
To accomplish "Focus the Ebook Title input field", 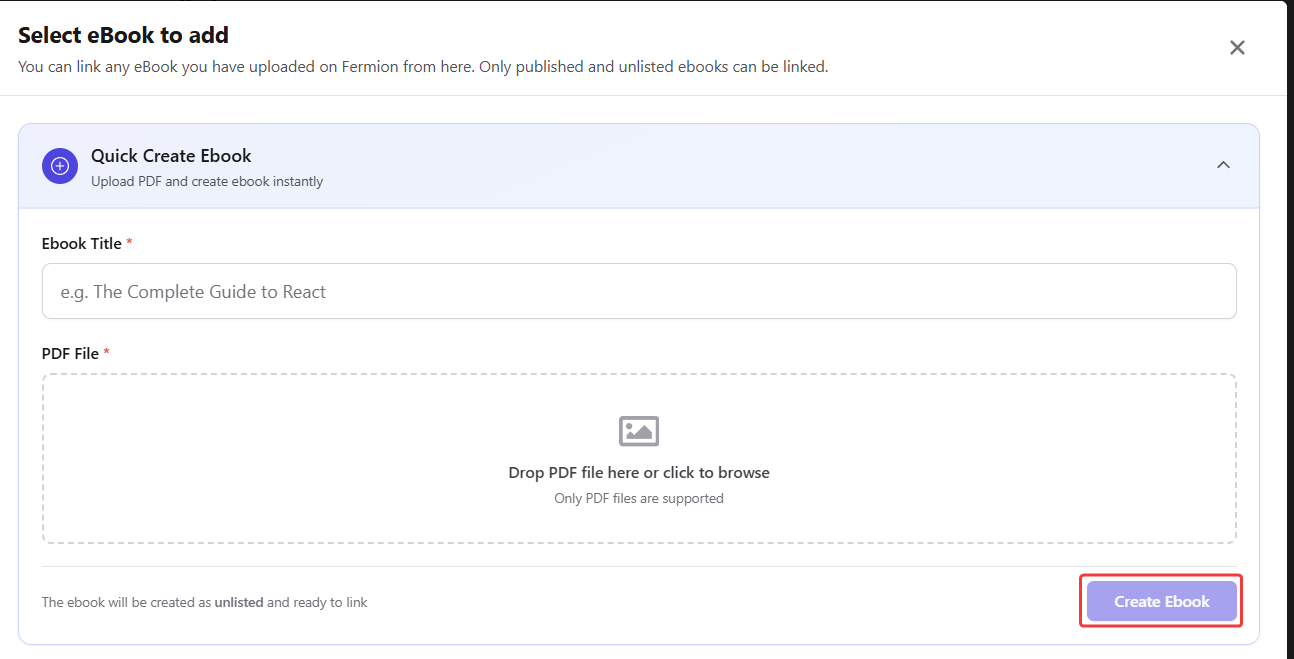I will pyautogui.click(x=638, y=292).
